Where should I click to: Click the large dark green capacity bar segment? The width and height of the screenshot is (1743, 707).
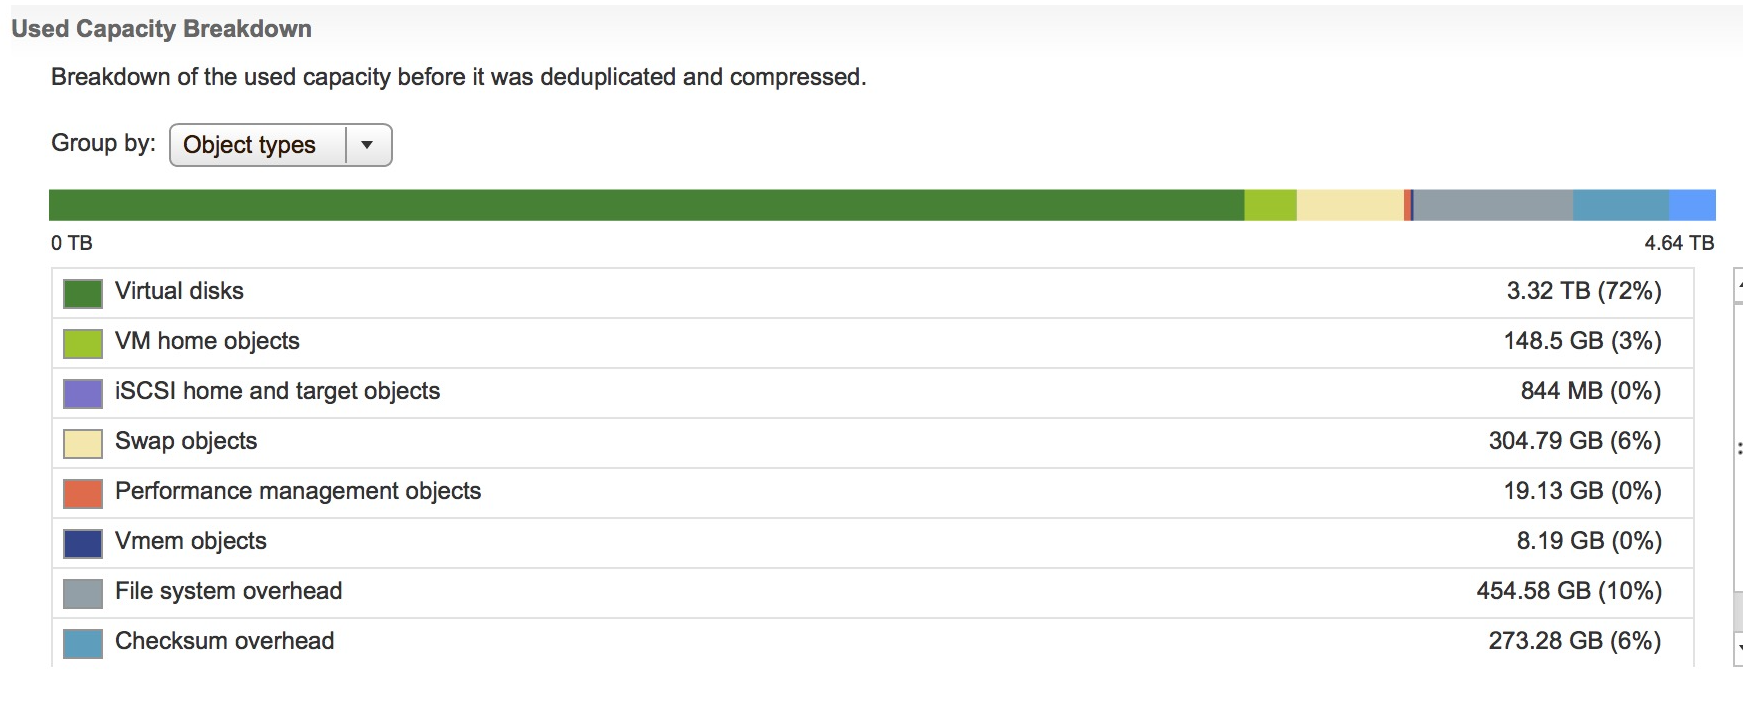[646, 205]
